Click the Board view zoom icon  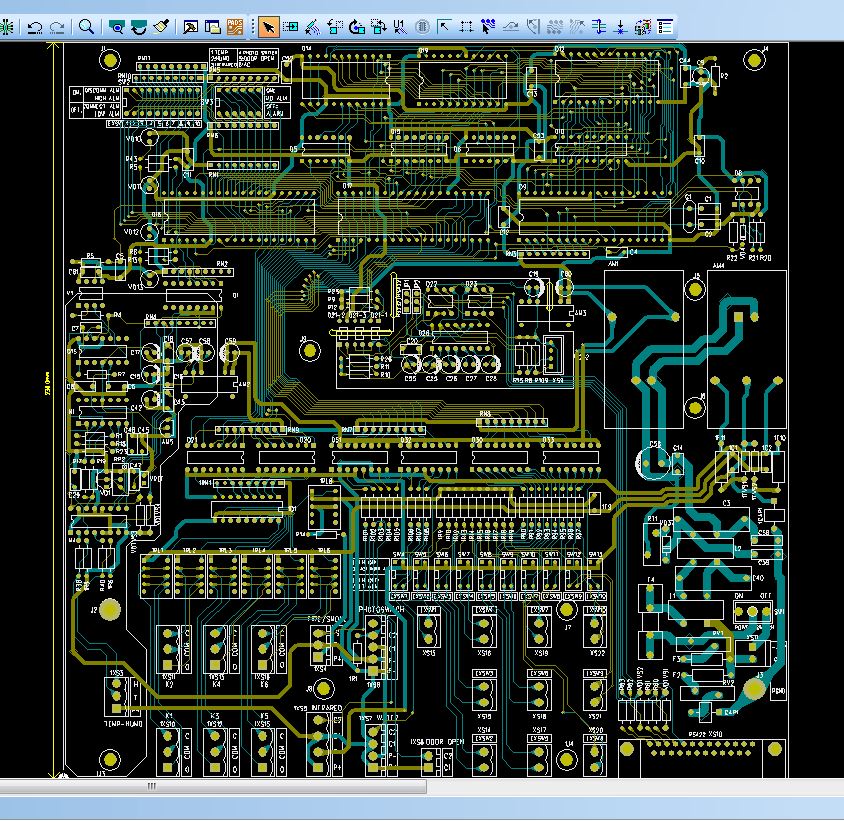[x=116, y=27]
